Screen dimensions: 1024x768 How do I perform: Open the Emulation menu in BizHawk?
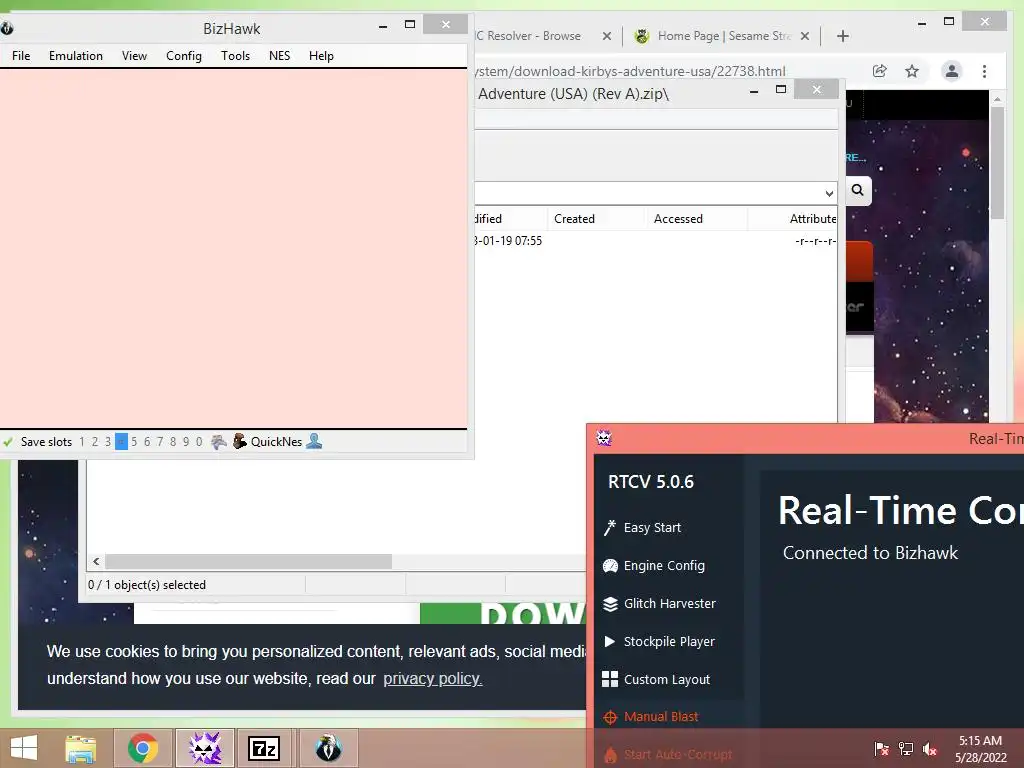(76, 56)
